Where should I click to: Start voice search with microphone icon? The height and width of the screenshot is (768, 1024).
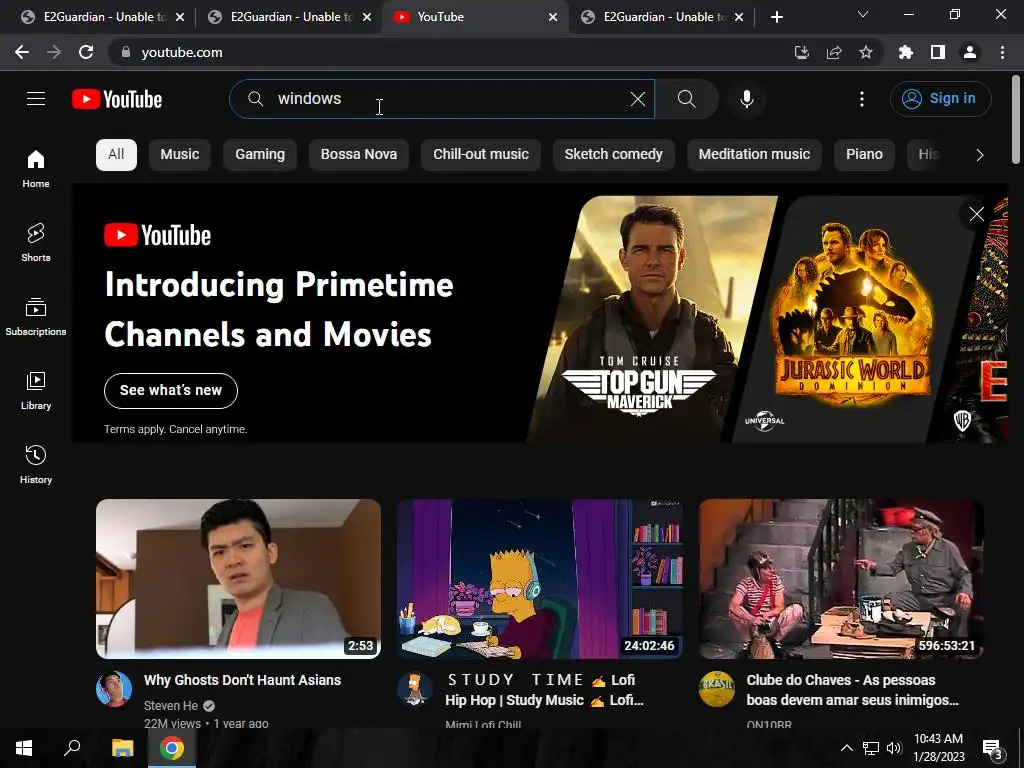click(746, 99)
